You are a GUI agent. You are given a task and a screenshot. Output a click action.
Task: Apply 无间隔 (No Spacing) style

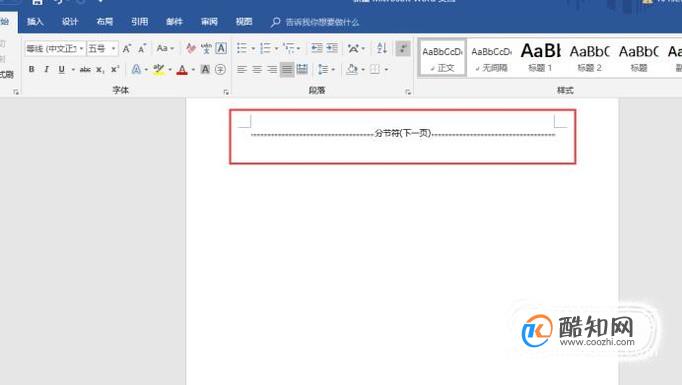(491, 58)
